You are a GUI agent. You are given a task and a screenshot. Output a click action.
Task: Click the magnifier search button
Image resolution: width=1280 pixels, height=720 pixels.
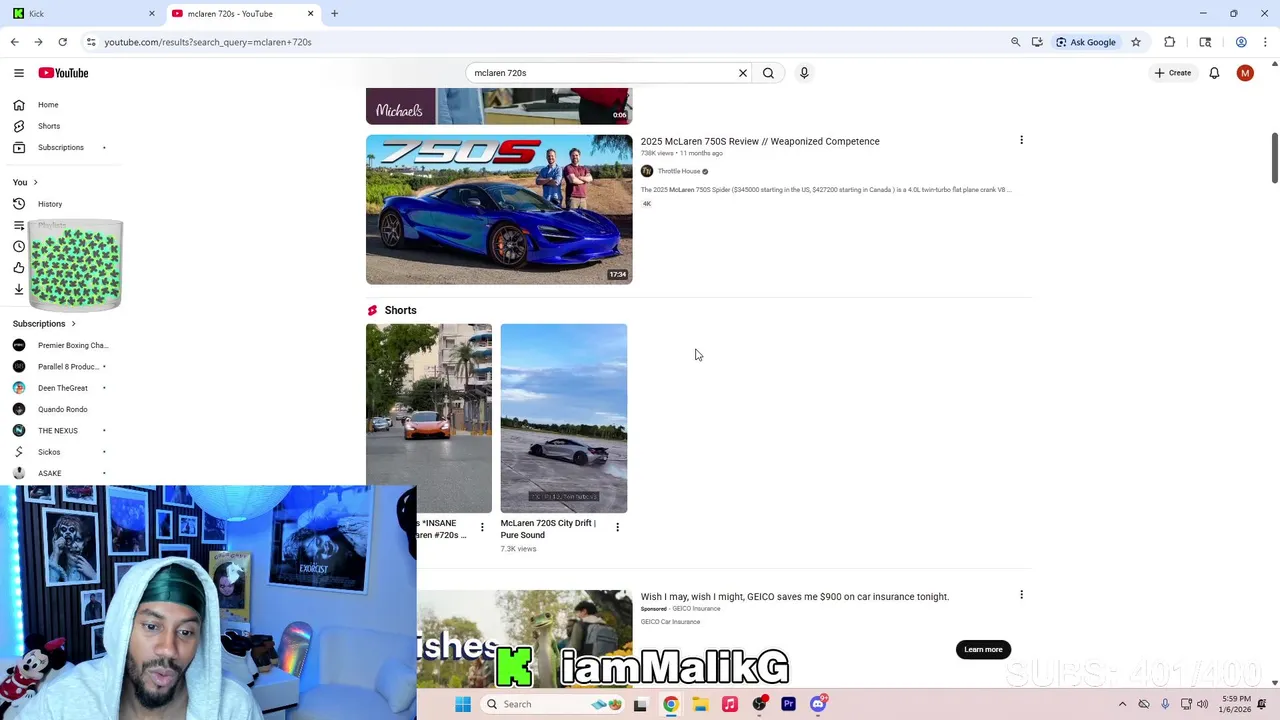pyautogui.click(x=768, y=73)
